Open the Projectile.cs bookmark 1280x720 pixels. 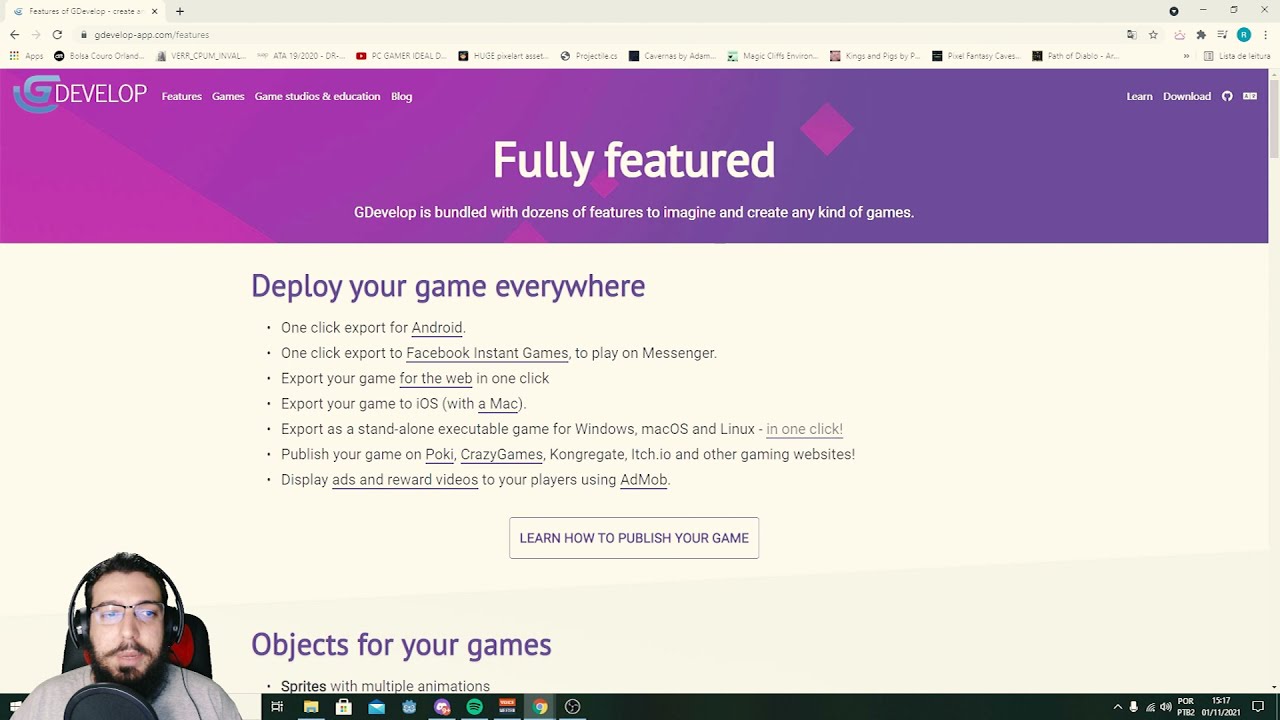pos(589,56)
